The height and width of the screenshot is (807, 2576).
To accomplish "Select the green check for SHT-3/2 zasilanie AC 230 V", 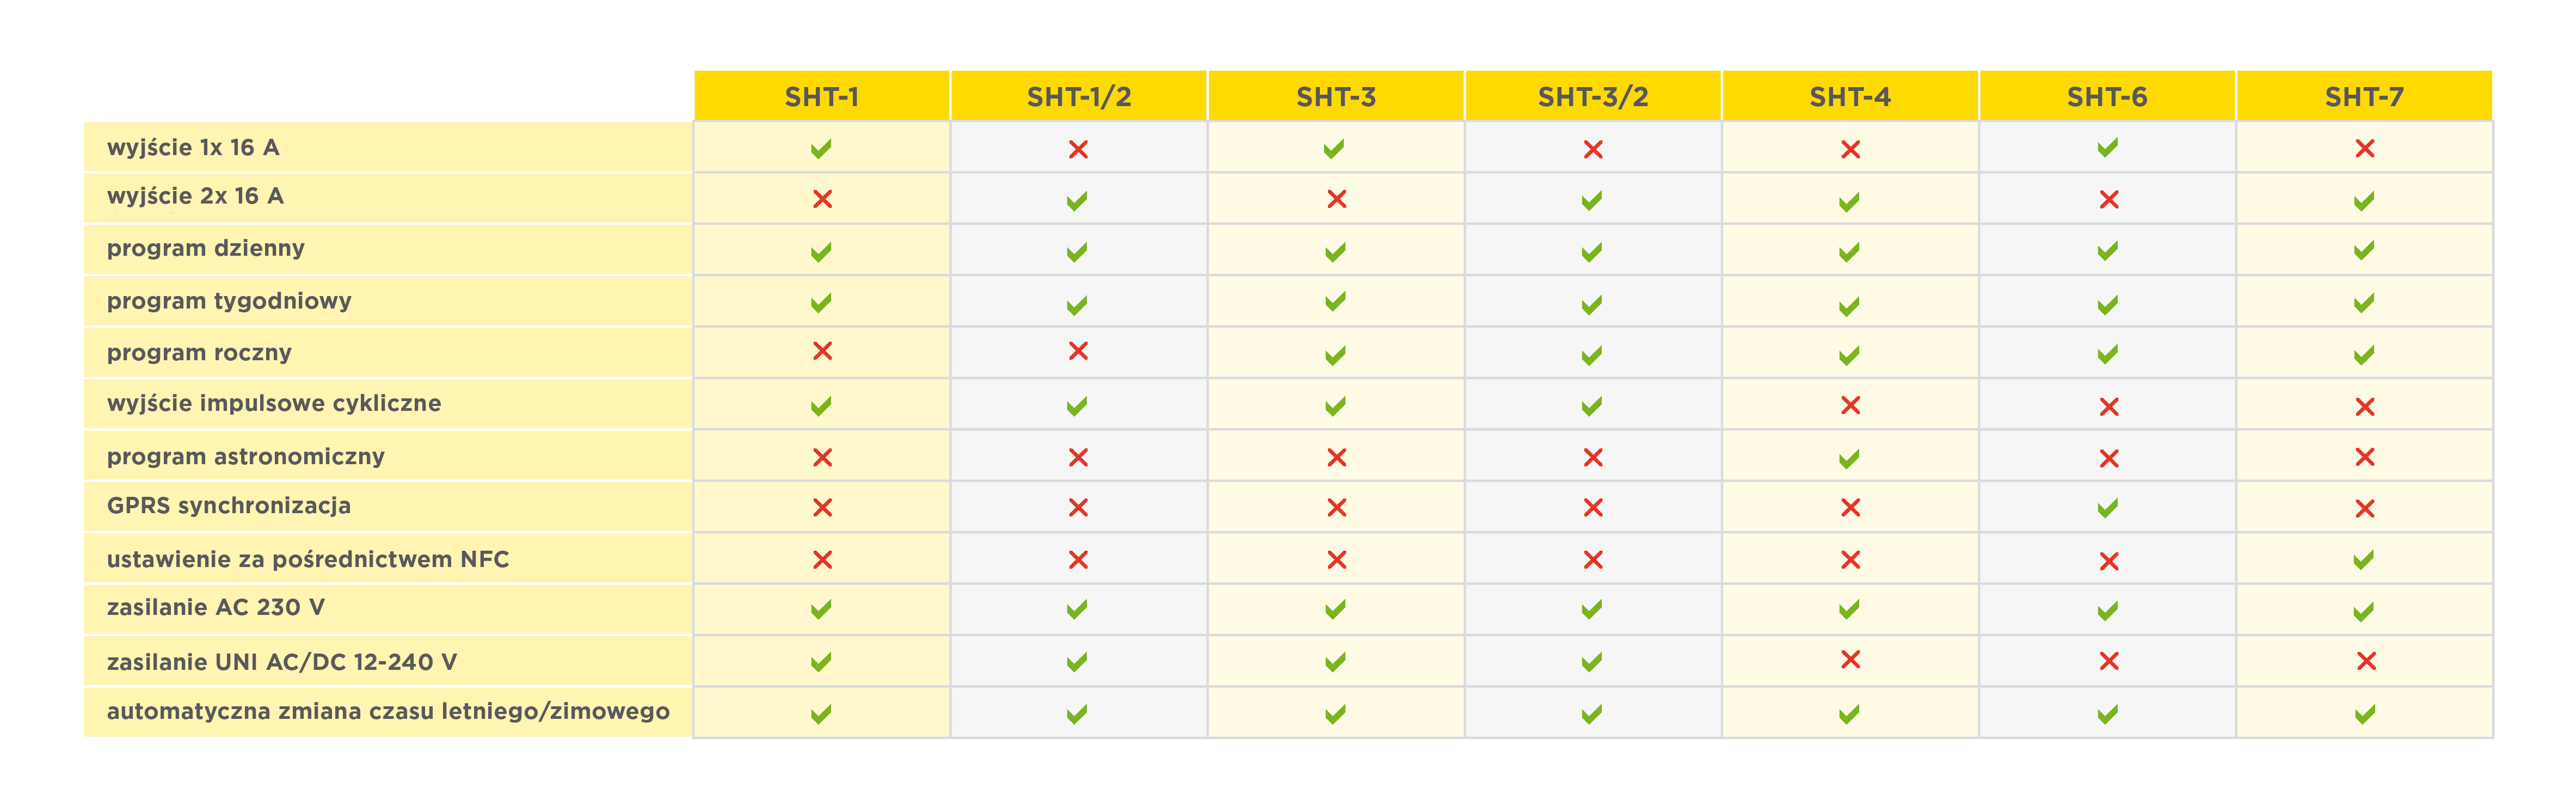I will pos(1592,609).
